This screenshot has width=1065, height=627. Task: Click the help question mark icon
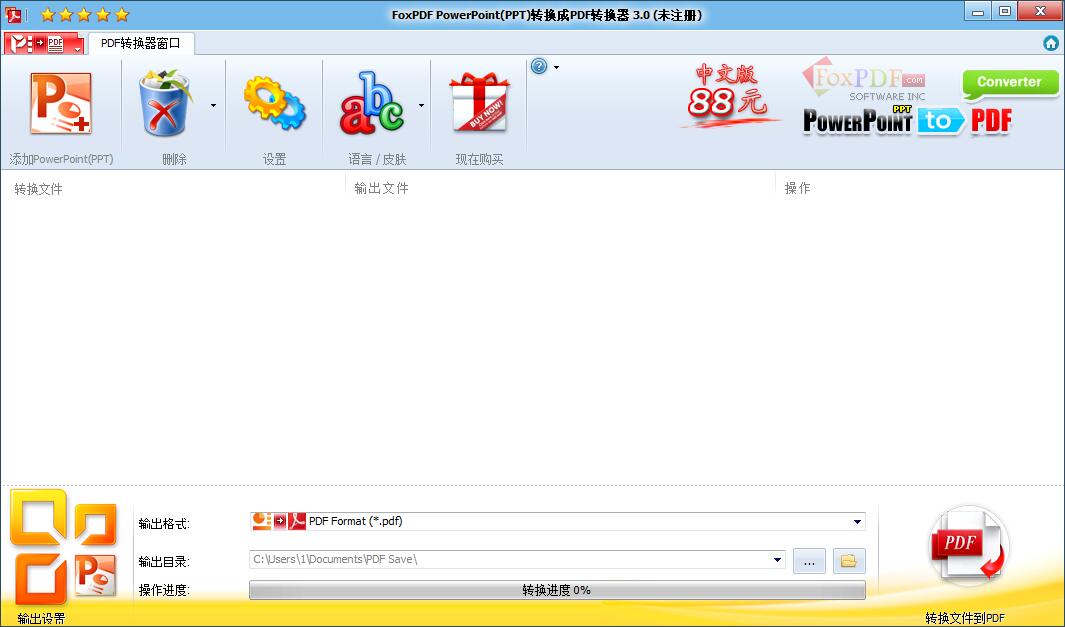tap(541, 66)
